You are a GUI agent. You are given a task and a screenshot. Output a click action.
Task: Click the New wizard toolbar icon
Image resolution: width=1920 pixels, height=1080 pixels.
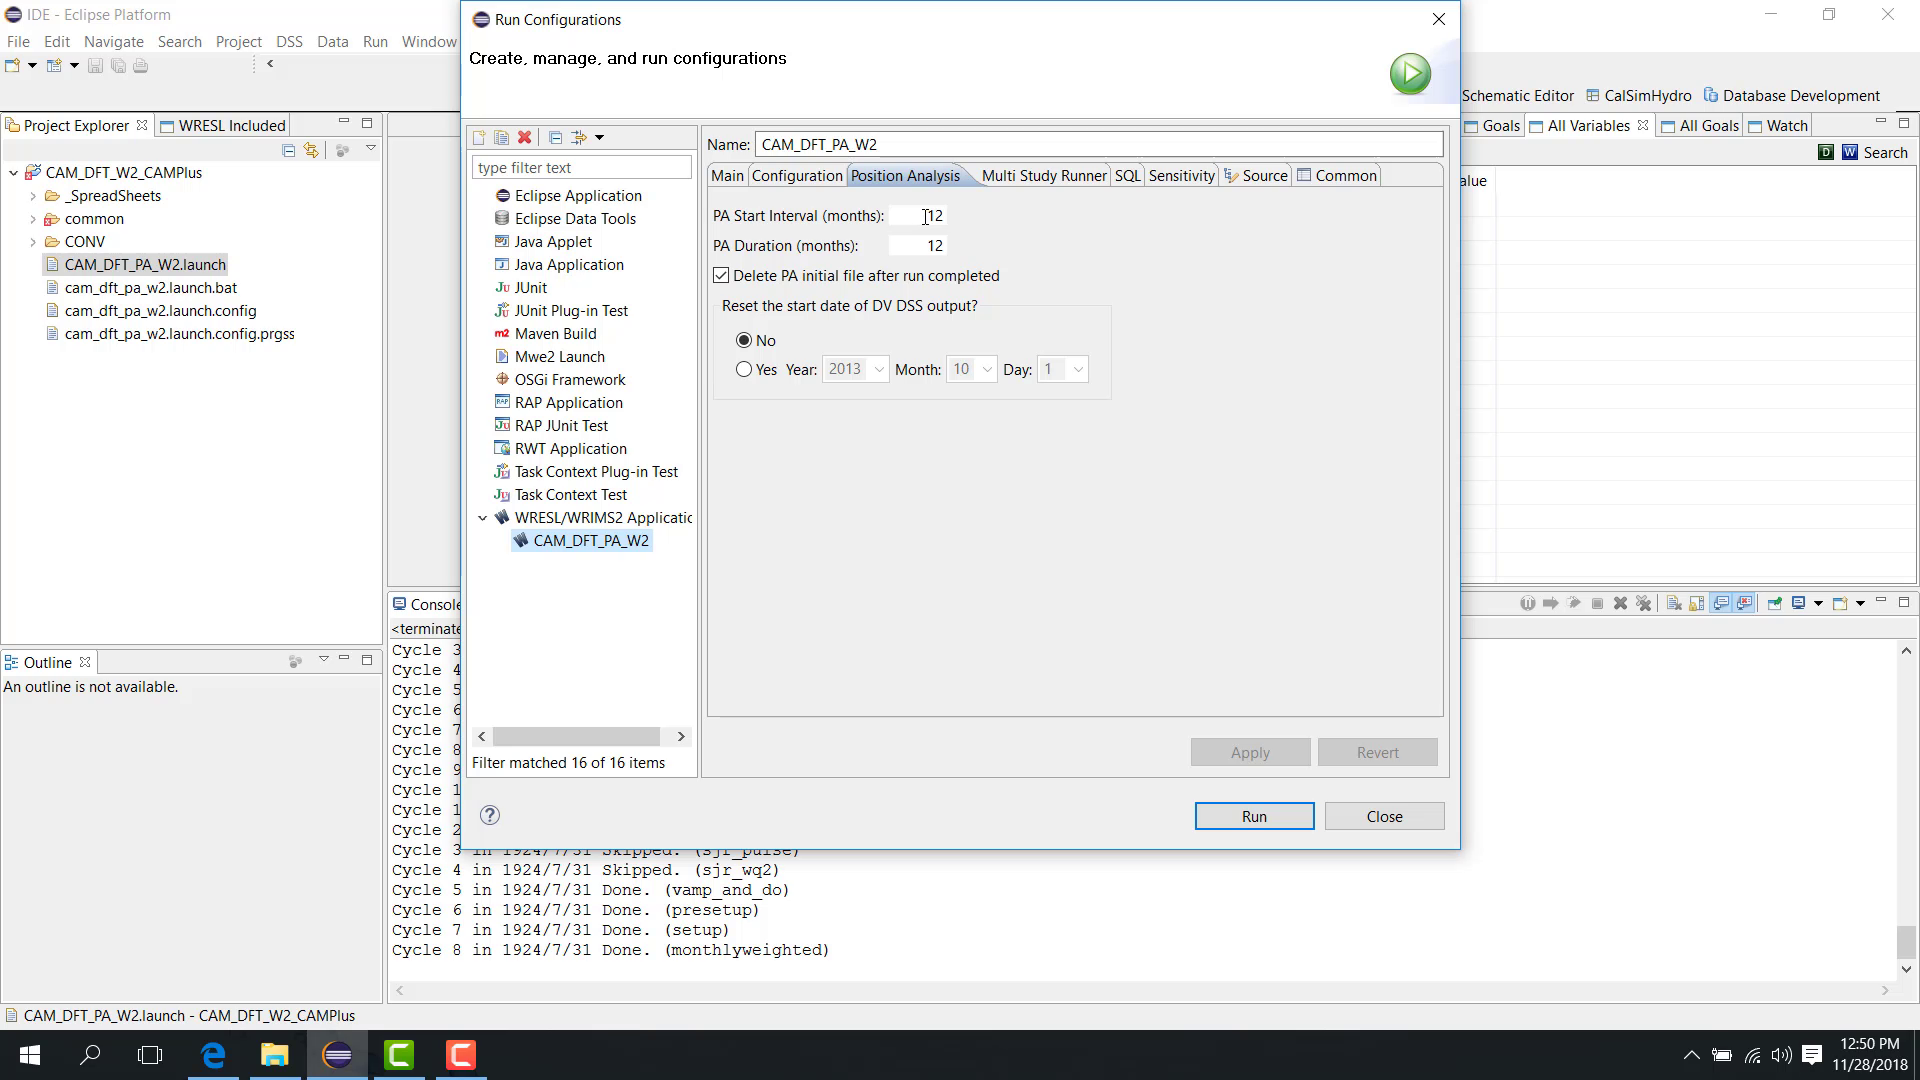(x=12, y=66)
